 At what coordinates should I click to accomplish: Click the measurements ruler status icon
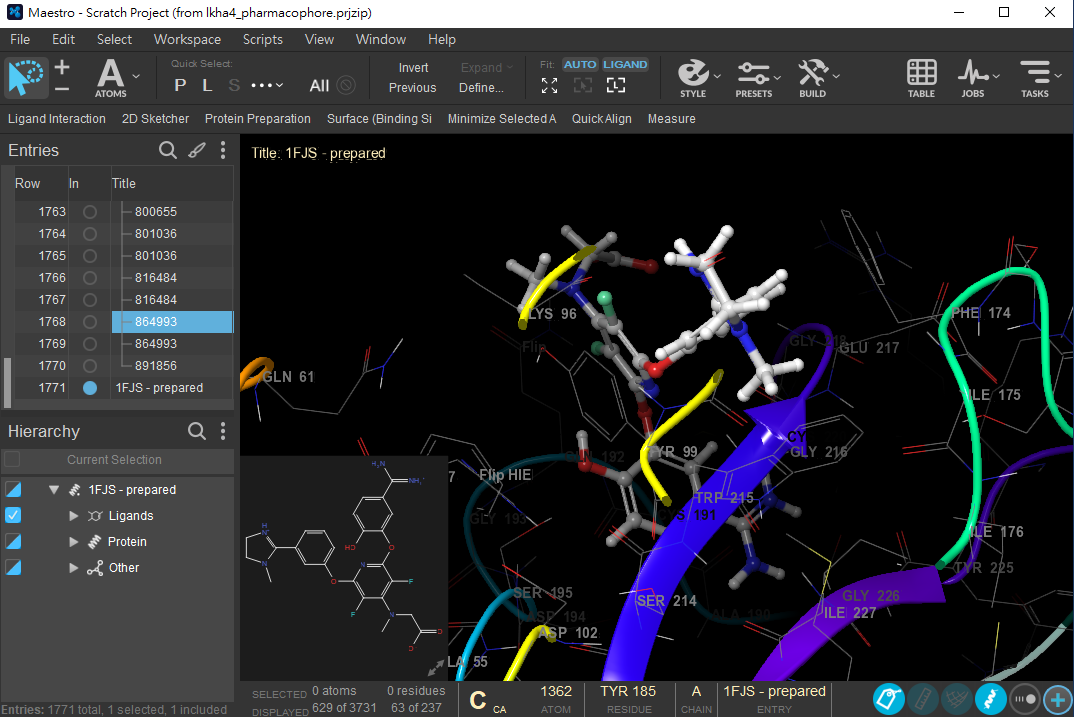(x=923, y=699)
